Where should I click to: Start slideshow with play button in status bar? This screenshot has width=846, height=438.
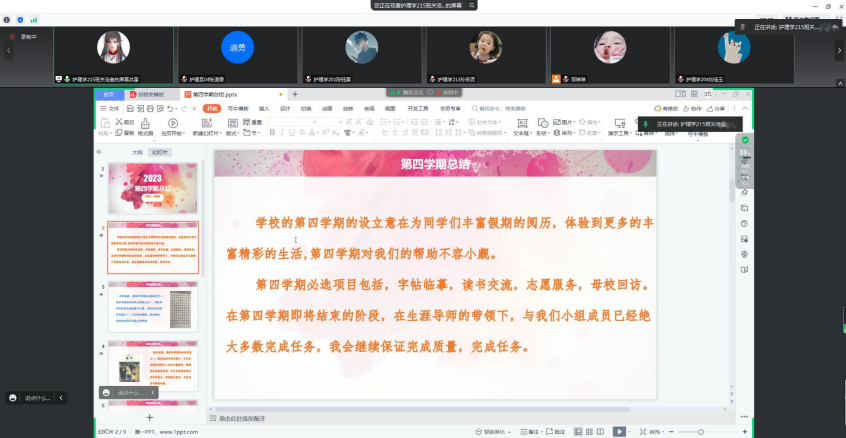point(619,431)
